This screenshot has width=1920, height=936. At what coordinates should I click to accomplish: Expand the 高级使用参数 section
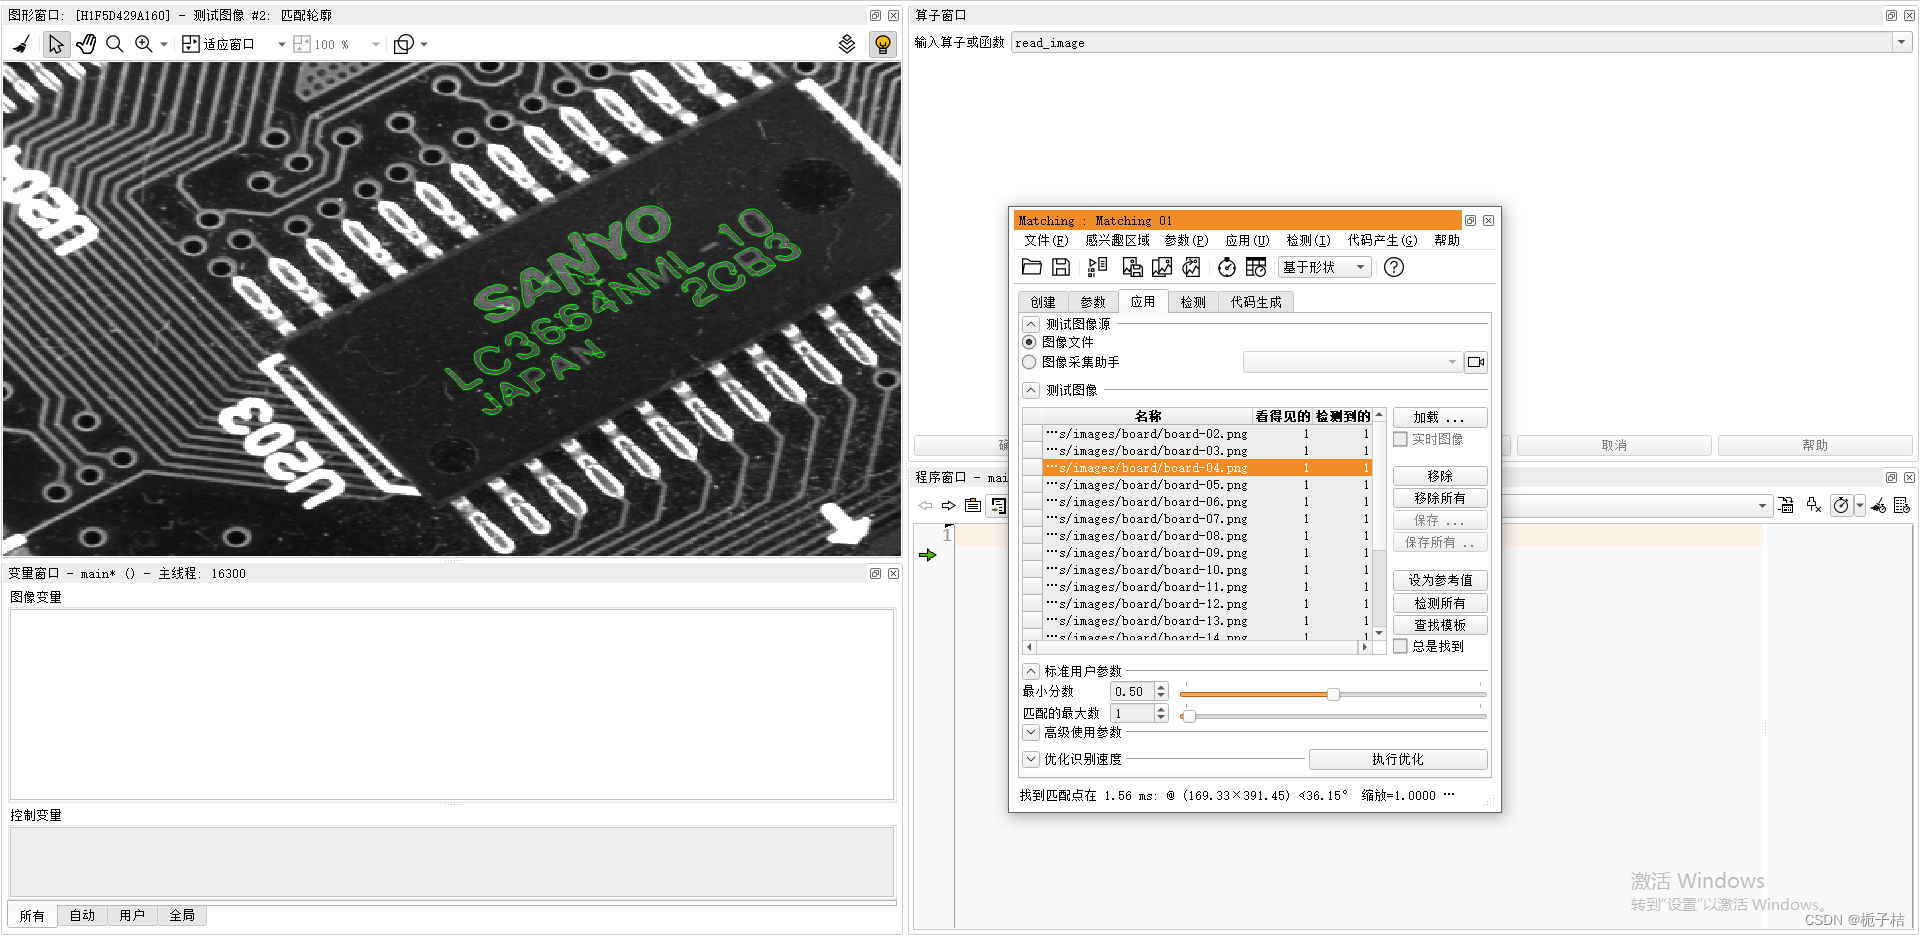[x=1031, y=732]
